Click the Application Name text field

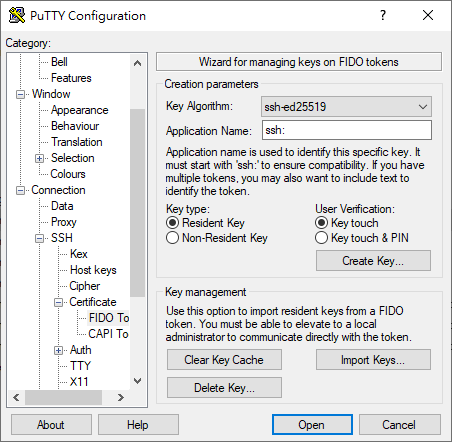(347, 130)
